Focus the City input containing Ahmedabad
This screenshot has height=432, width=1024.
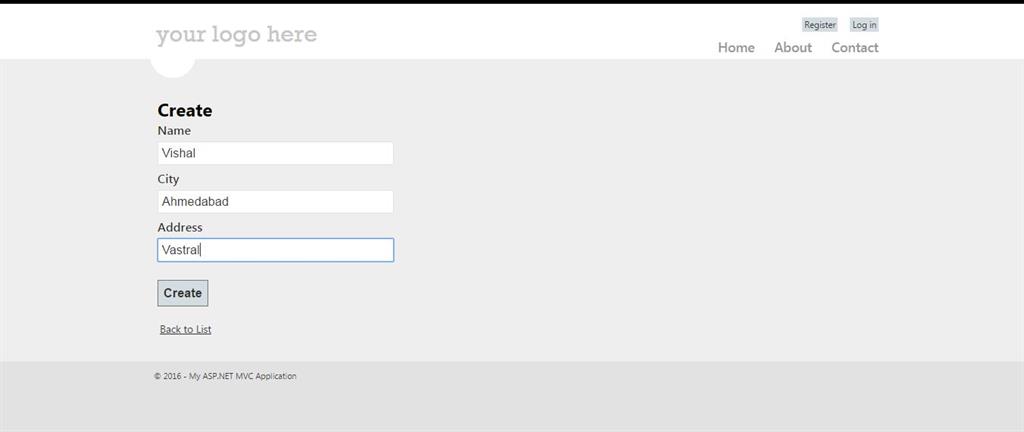coord(275,201)
